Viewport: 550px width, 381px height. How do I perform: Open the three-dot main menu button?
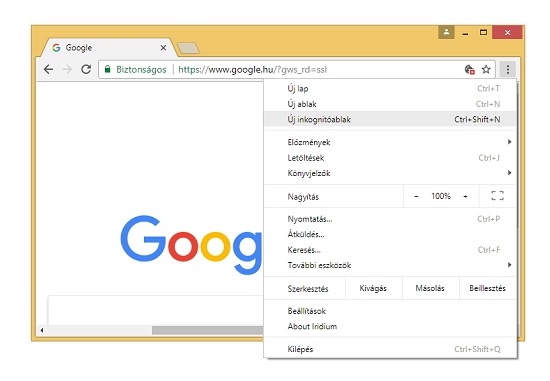pyautogui.click(x=507, y=69)
